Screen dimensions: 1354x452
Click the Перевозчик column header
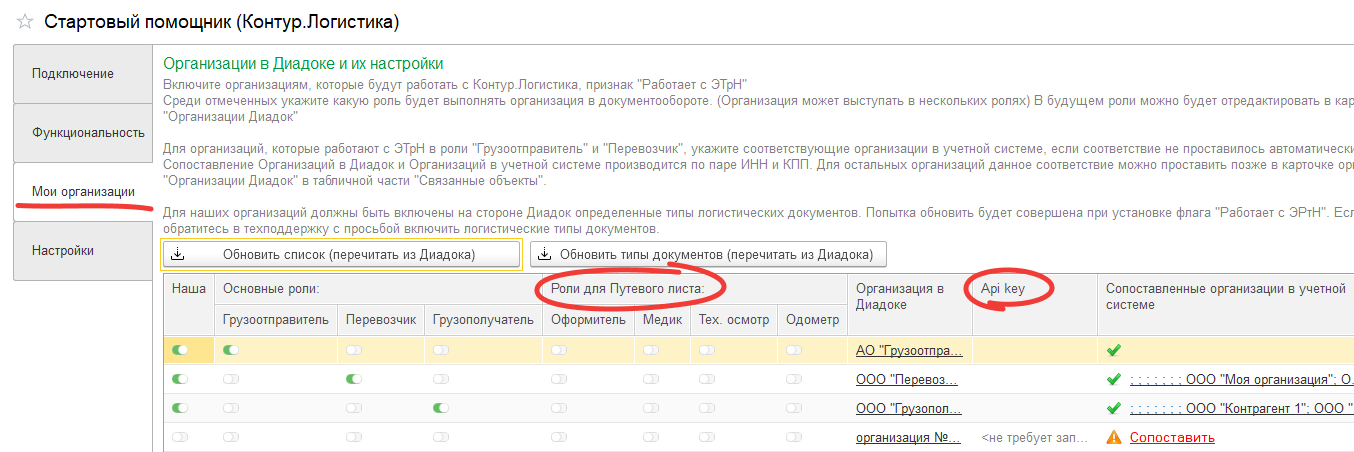click(x=381, y=320)
